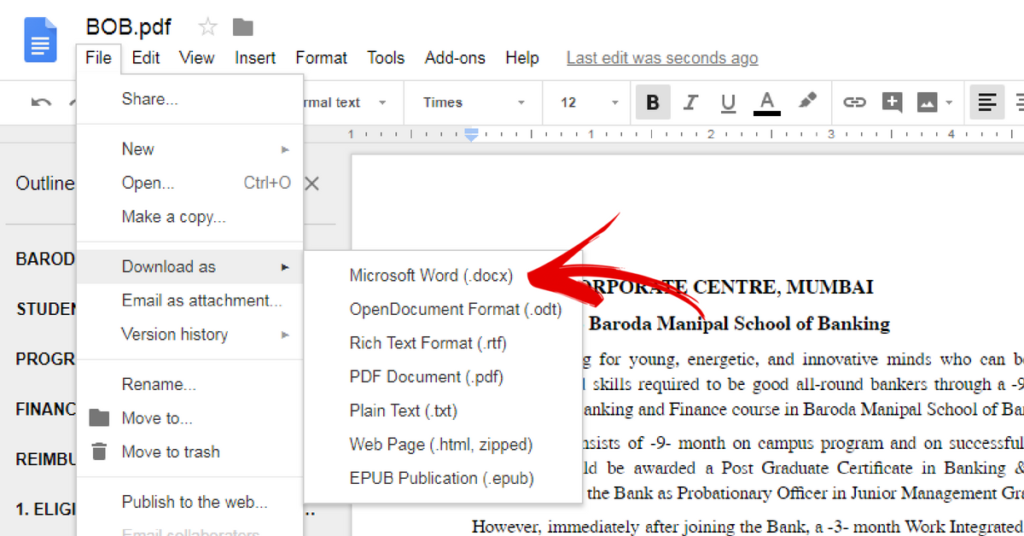
Task: Choose Open... in the File menu
Action: 189,183
